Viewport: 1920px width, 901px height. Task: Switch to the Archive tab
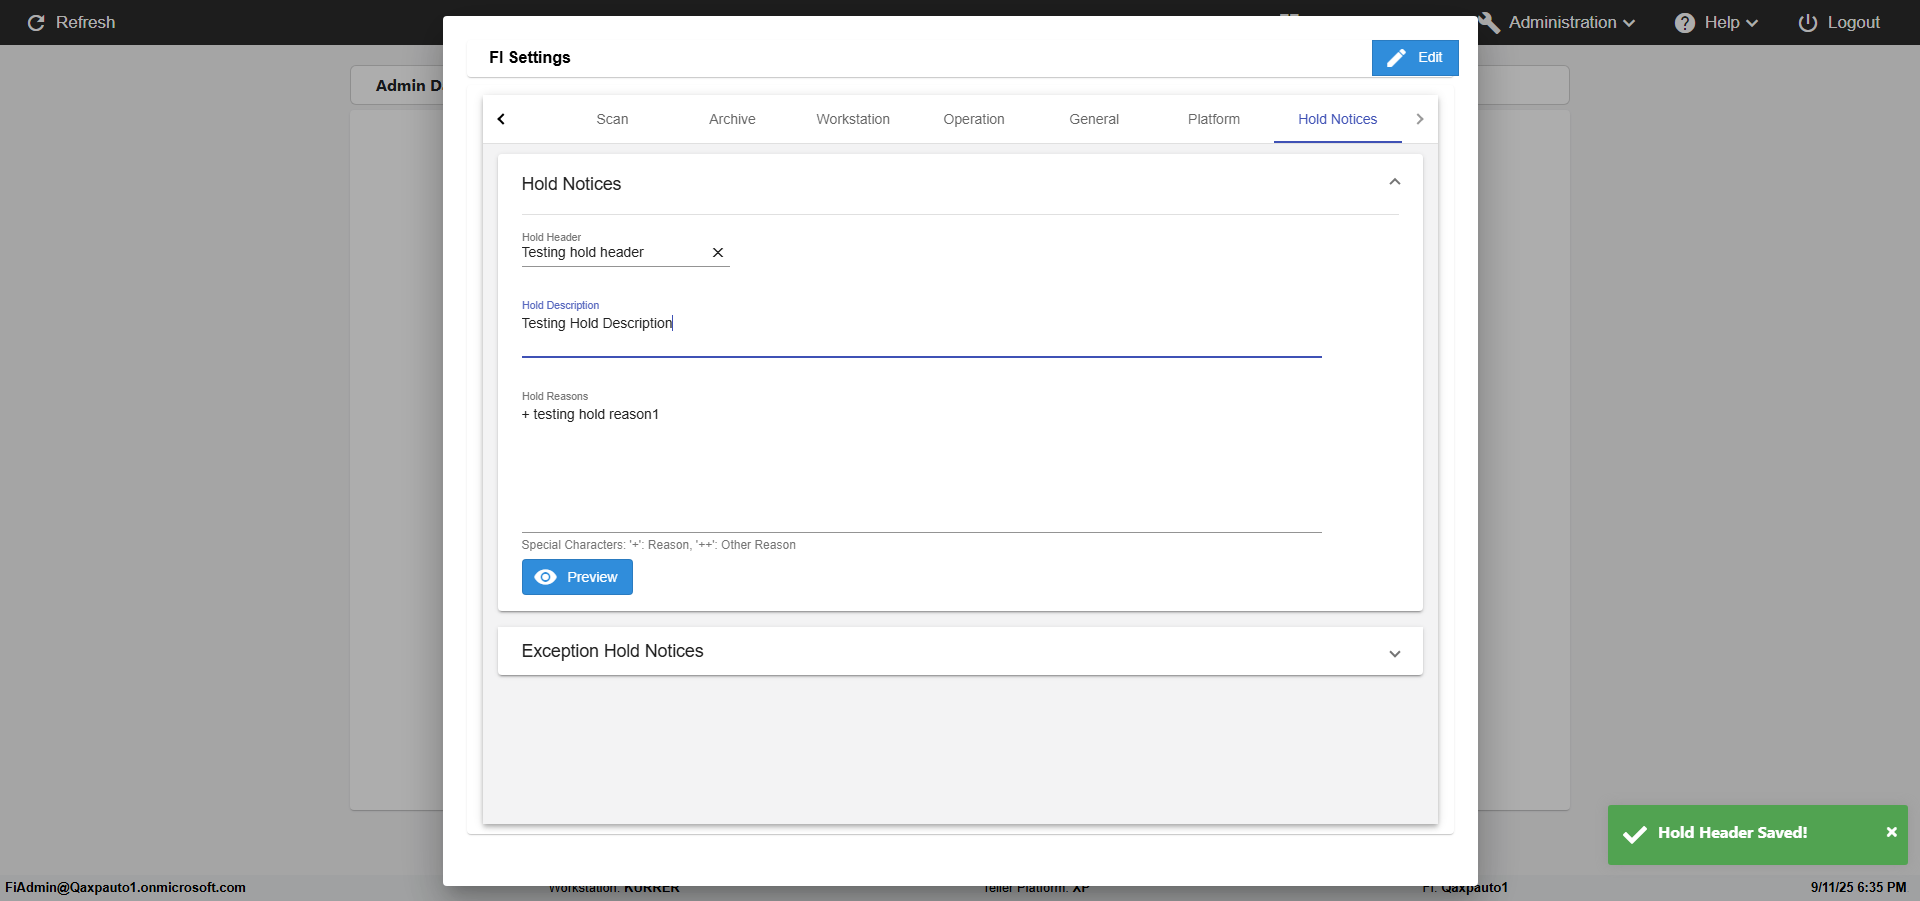732,119
